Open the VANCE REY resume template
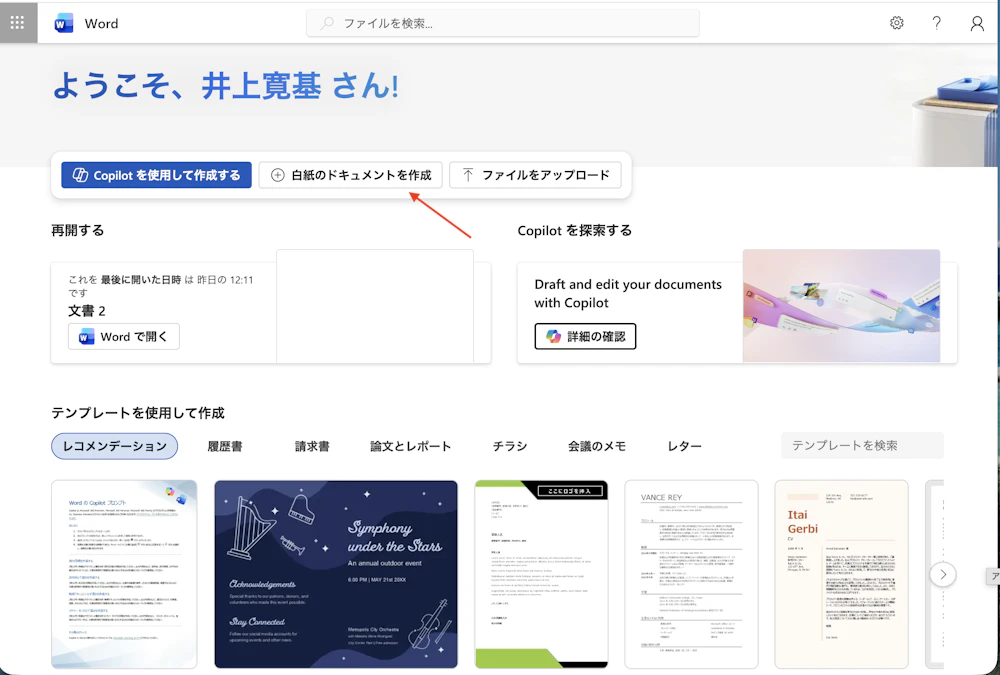Image resolution: width=1000 pixels, height=675 pixels. point(691,574)
